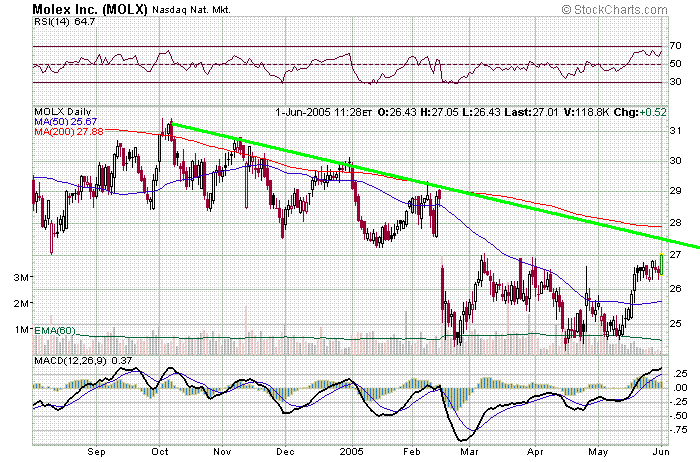Click the 'MACD(12,26,9) 0.37' label
700x462 pixels.
(x=83, y=361)
